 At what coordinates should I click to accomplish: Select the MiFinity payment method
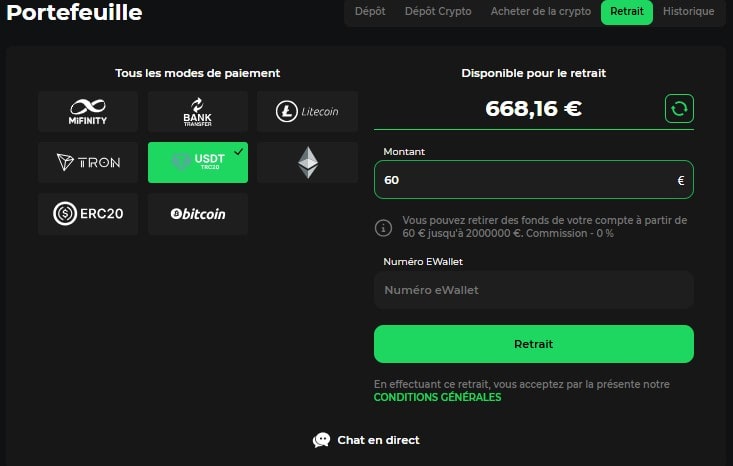click(x=88, y=111)
